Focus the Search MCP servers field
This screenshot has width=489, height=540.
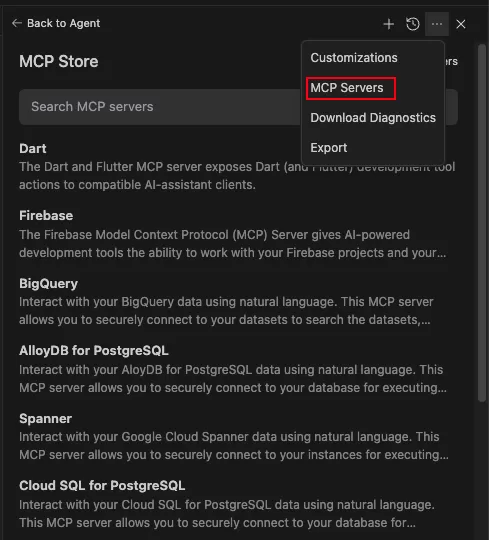click(x=160, y=107)
